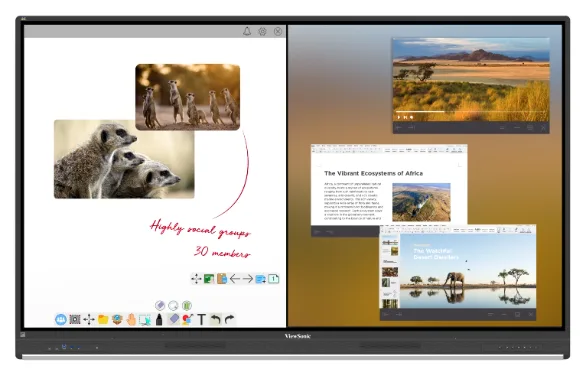The image size is (588, 371).
Task: Open the shapes tool
Action: pyautogui.click(x=188, y=320)
